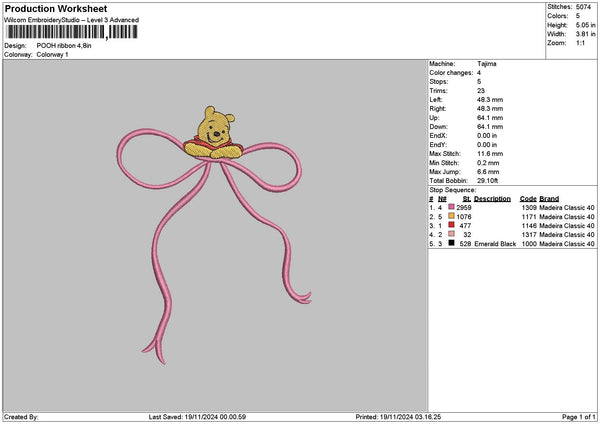Click the Pooh bear embroidery preview
The image size is (600, 424).
214,133
